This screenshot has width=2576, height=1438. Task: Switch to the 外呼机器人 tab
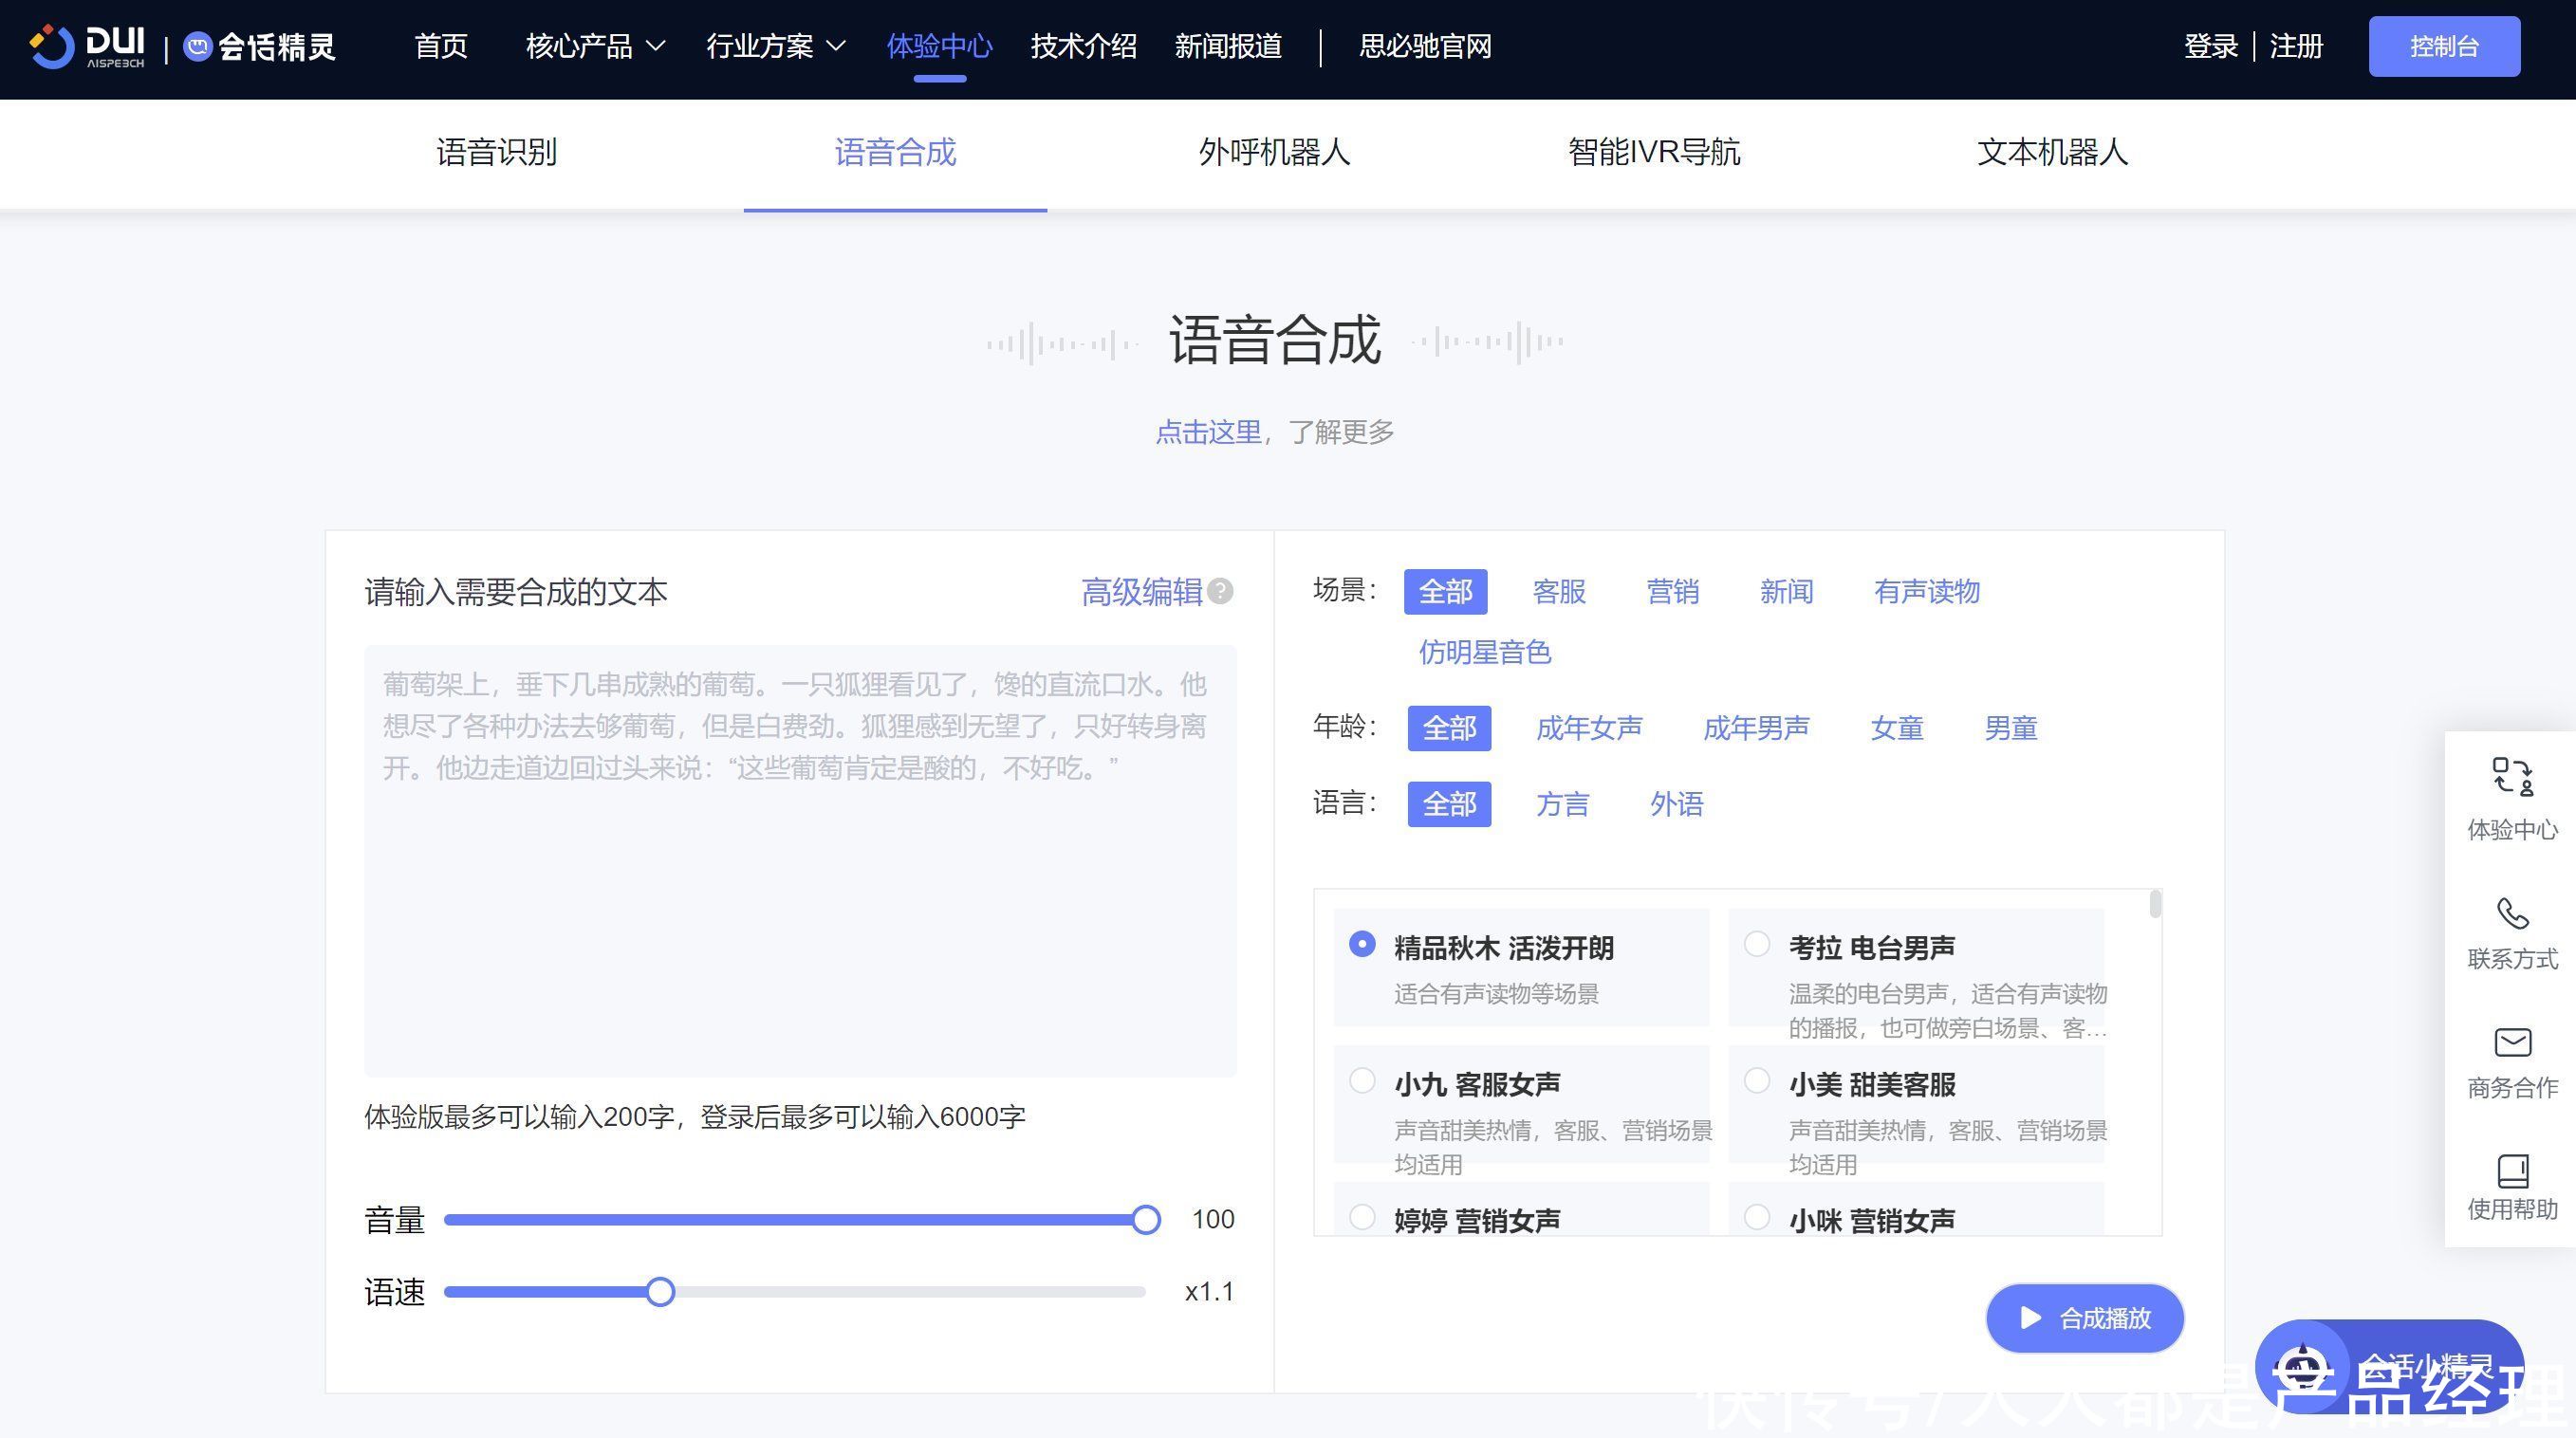coord(1274,152)
